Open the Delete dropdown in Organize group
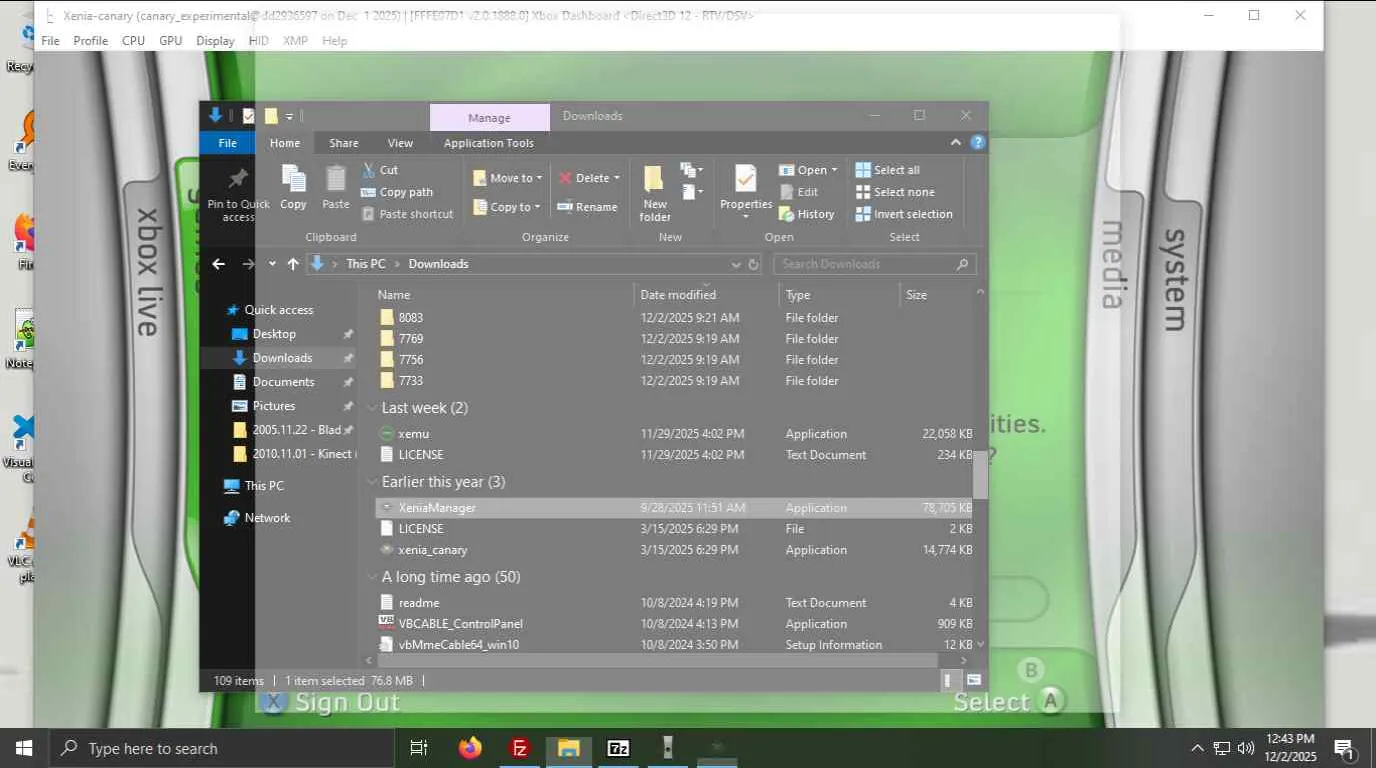 click(589, 178)
